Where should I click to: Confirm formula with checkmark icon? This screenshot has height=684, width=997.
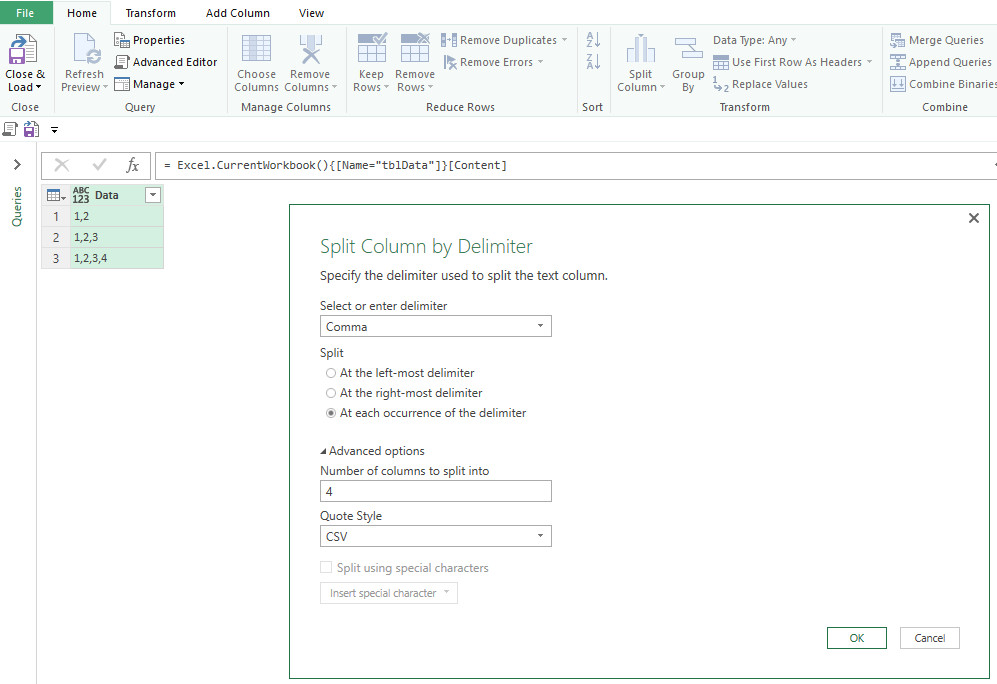pos(99,165)
